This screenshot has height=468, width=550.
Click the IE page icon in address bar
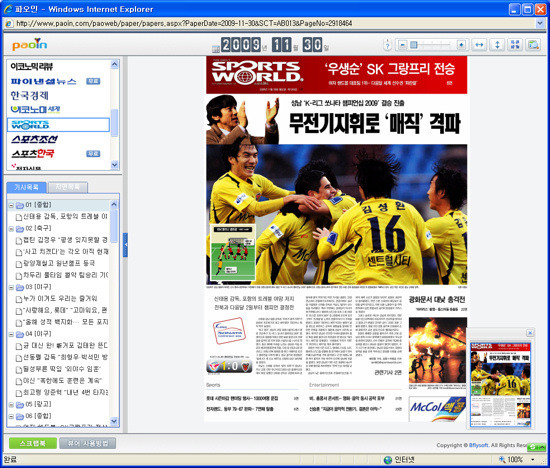pyautogui.click(x=9, y=24)
